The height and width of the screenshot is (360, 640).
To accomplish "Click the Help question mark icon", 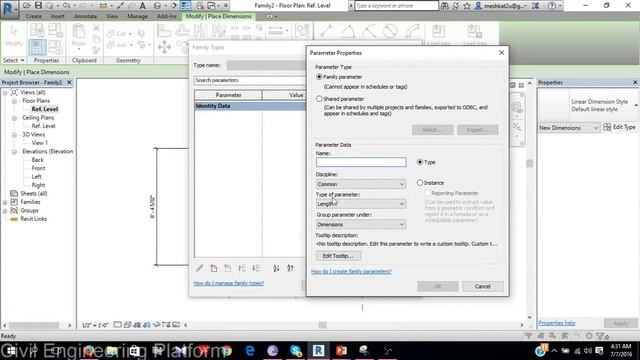I will pyautogui.click(x=552, y=6).
